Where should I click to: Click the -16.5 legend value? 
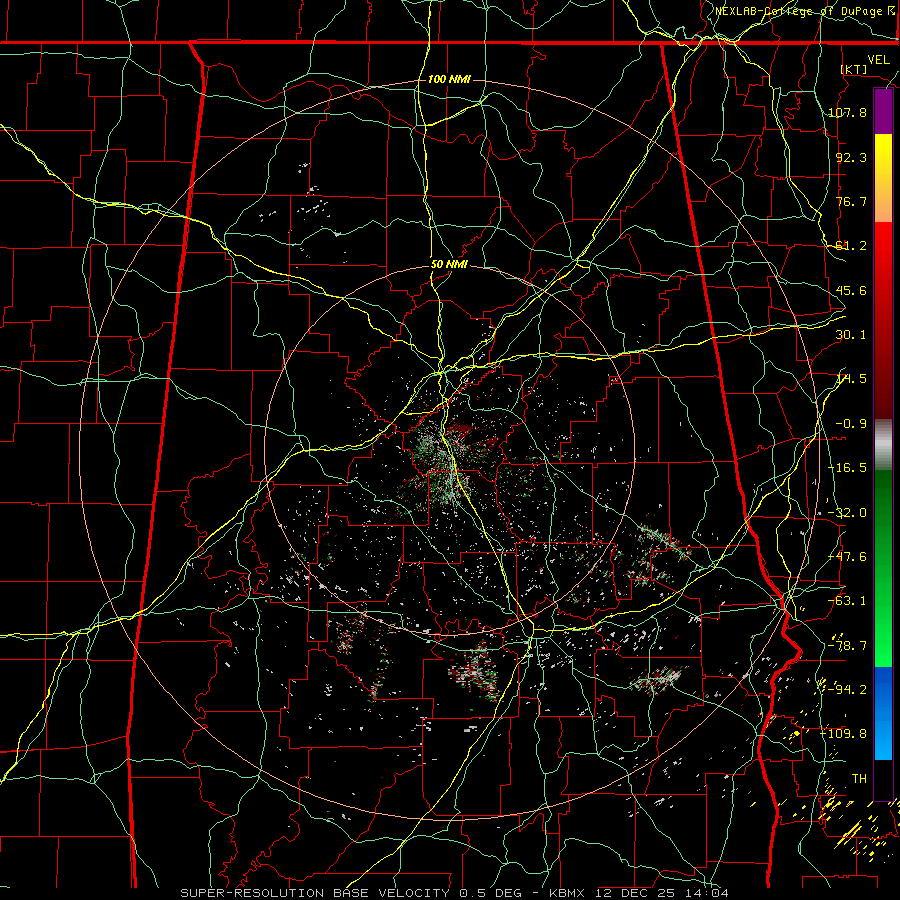[x=847, y=468]
